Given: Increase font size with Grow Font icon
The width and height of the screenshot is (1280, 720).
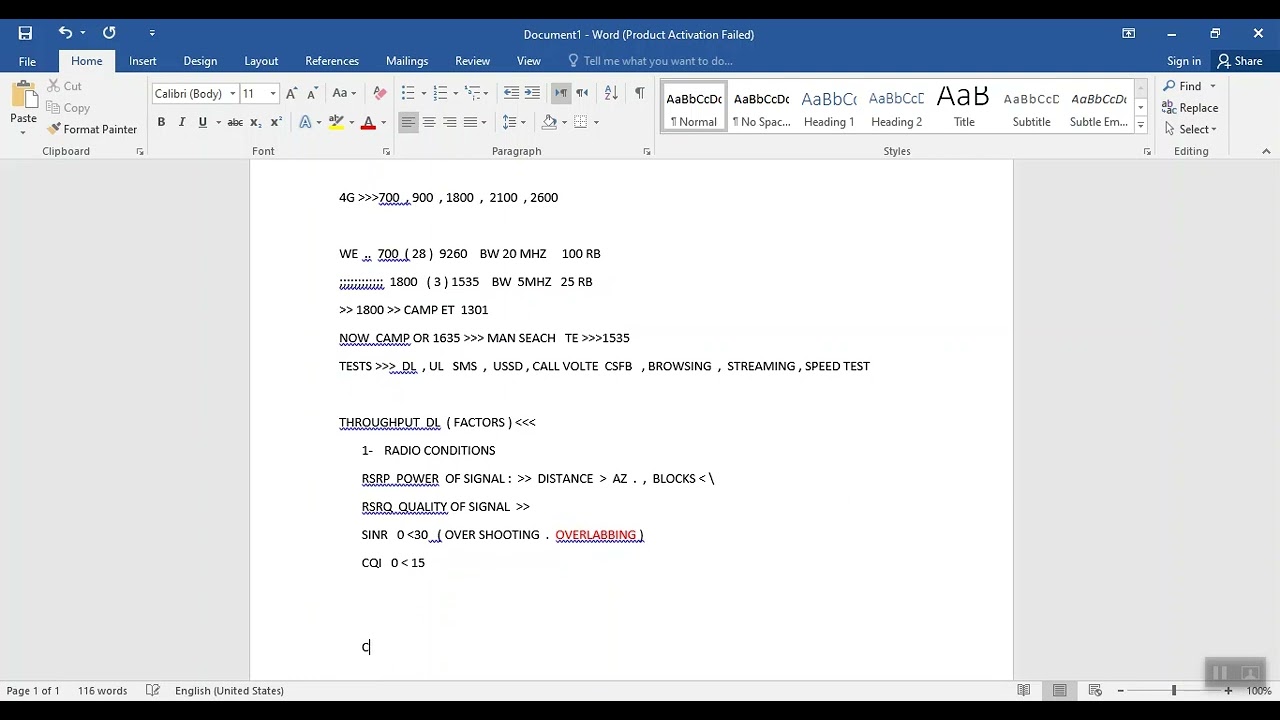Looking at the screenshot, I should point(291,93).
